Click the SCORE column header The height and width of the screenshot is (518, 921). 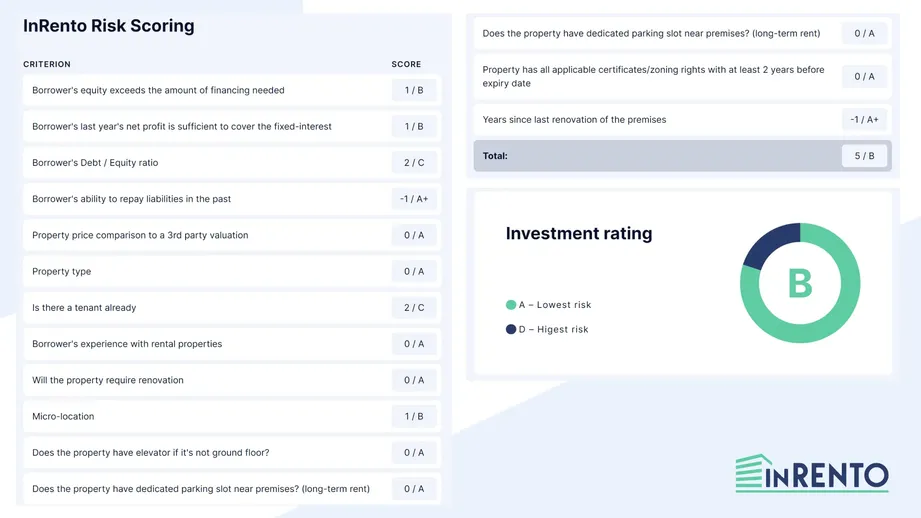tap(406, 64)
